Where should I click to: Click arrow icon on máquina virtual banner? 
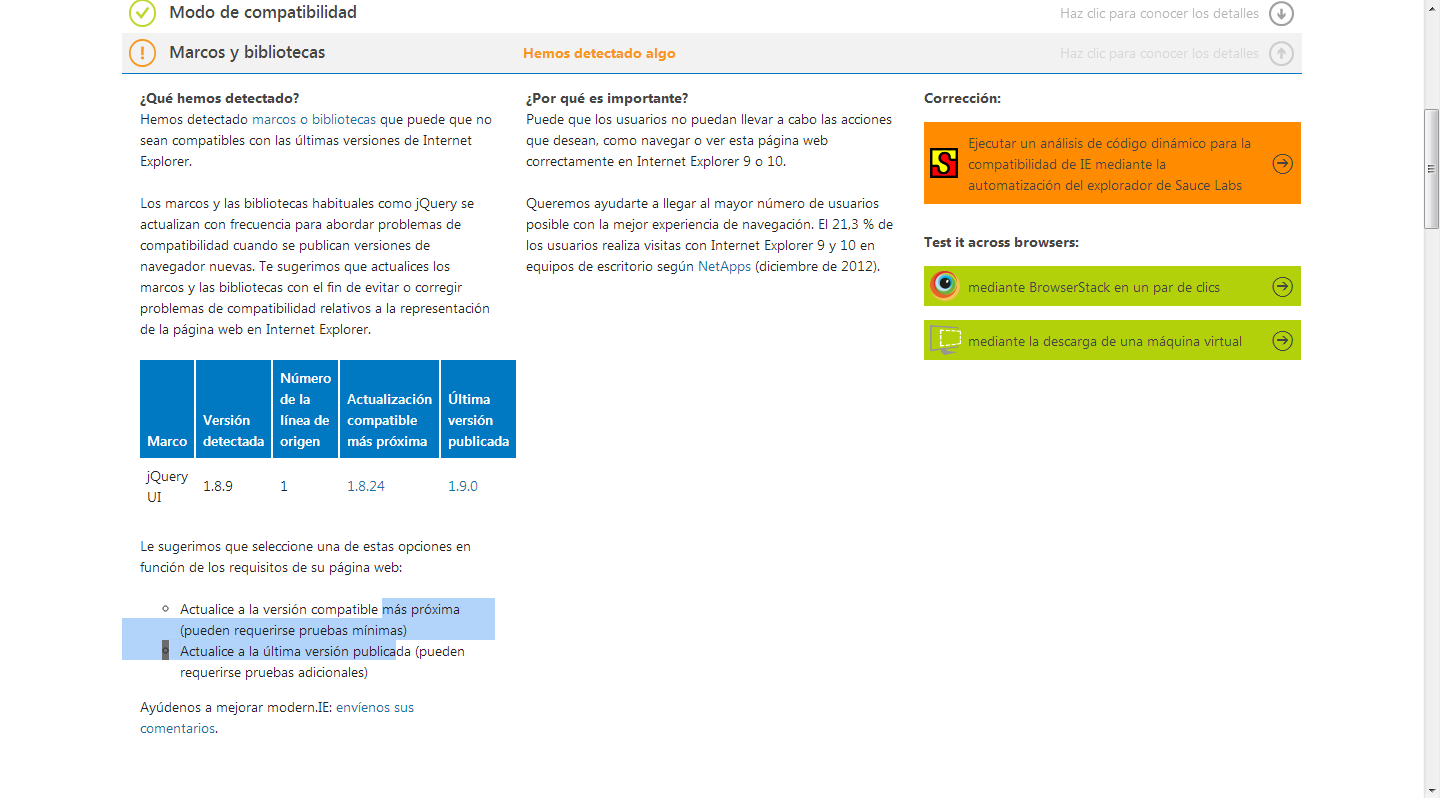point(1283,341)
